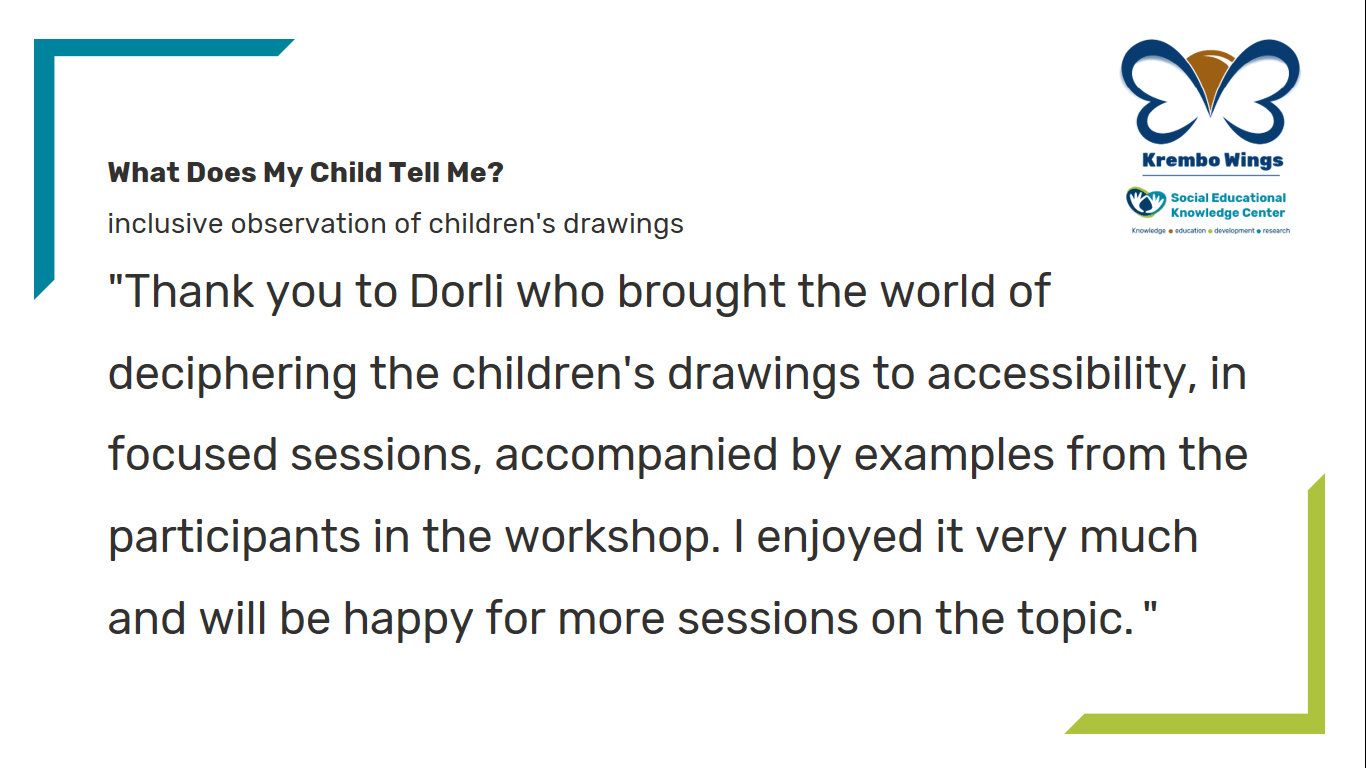The height and width of the screenshot is (768, 1366).
Task: Click the word "deciphering" in the quote
Action: point(233,374)
